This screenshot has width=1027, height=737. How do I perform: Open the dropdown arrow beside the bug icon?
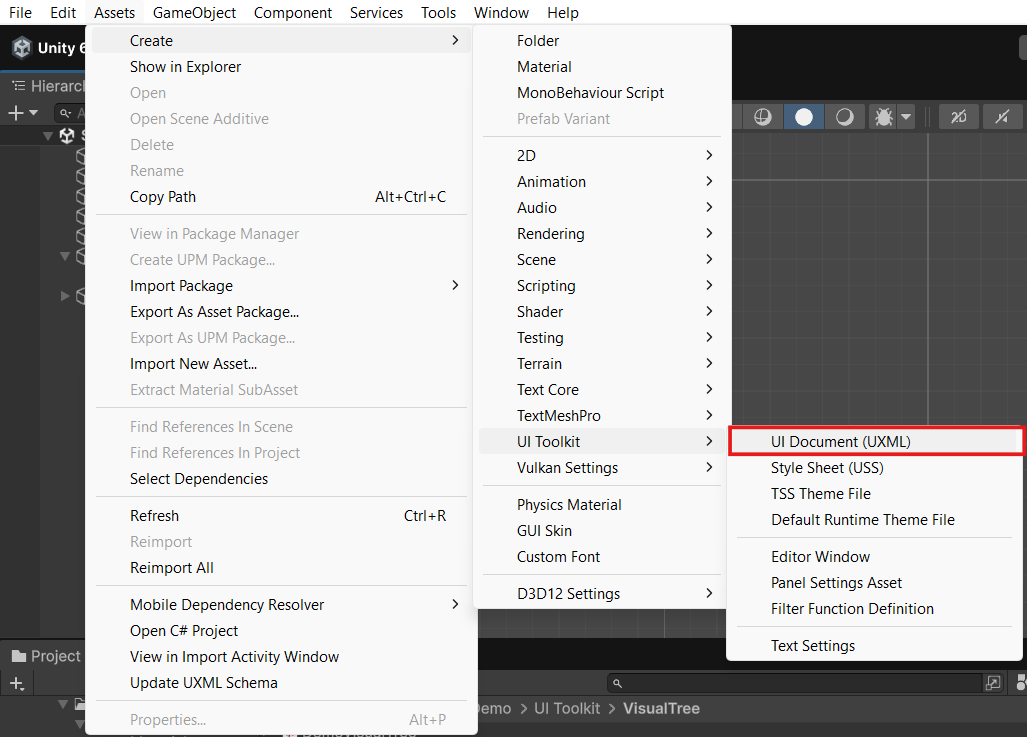click(x=906, y=116)
